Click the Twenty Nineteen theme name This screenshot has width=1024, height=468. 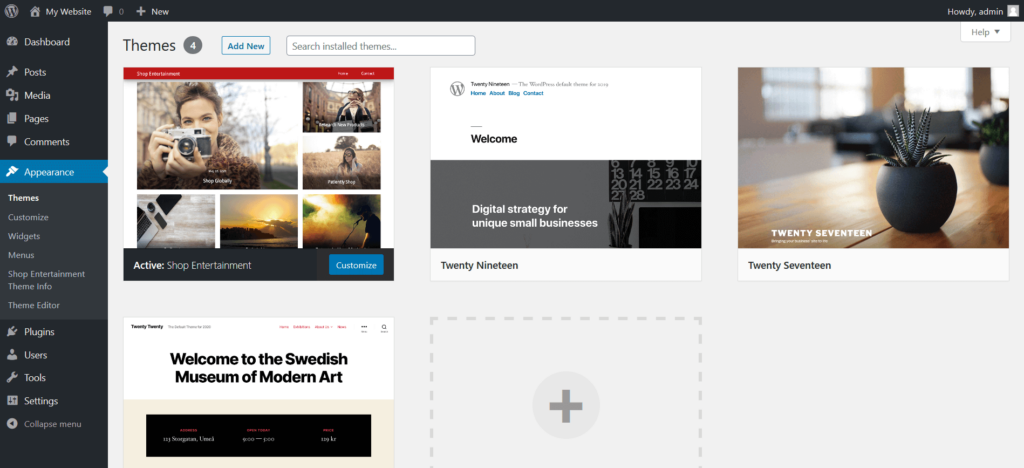479,266
